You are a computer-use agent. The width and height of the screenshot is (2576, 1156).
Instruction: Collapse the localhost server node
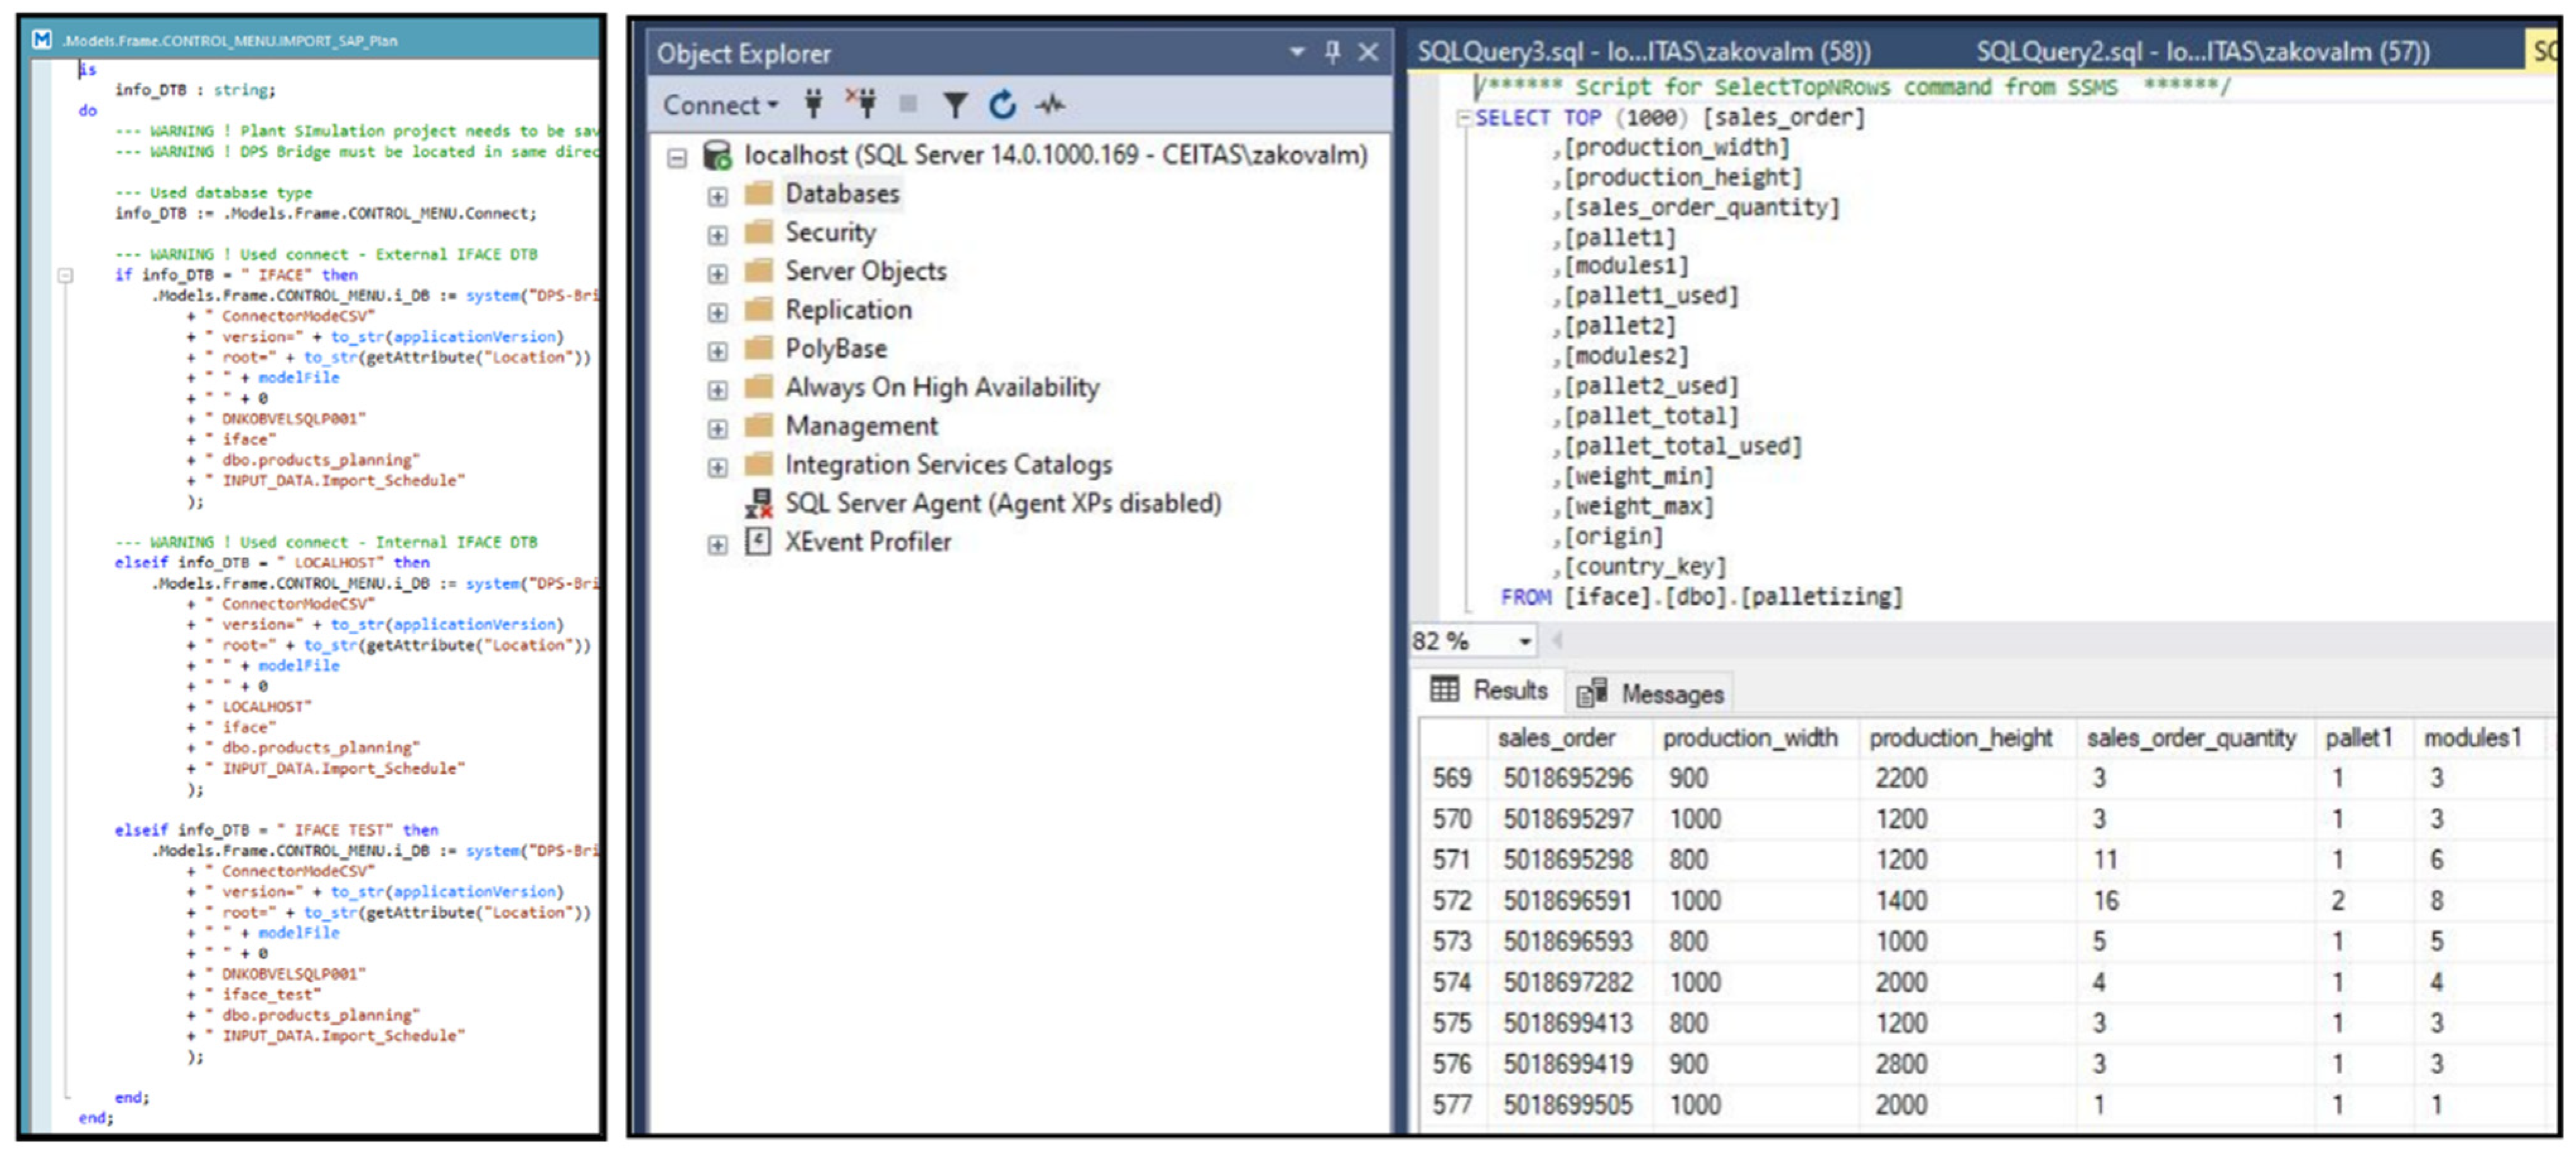[x=677, y=157]
